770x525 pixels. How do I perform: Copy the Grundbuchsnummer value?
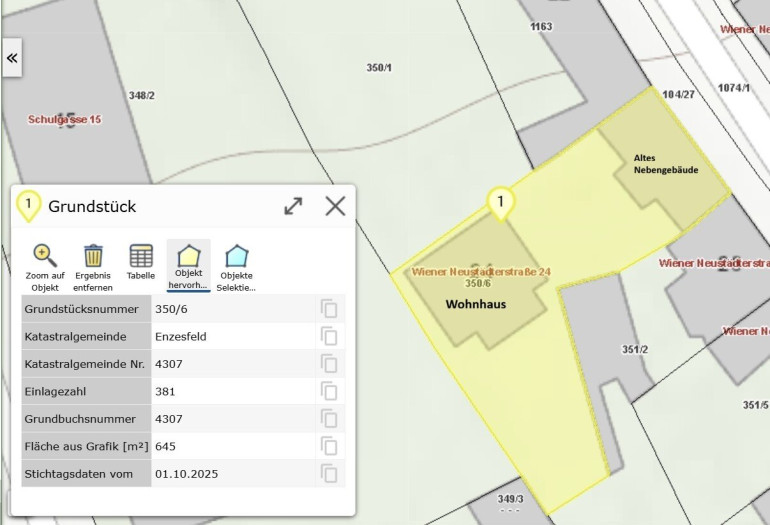[329, 419]
